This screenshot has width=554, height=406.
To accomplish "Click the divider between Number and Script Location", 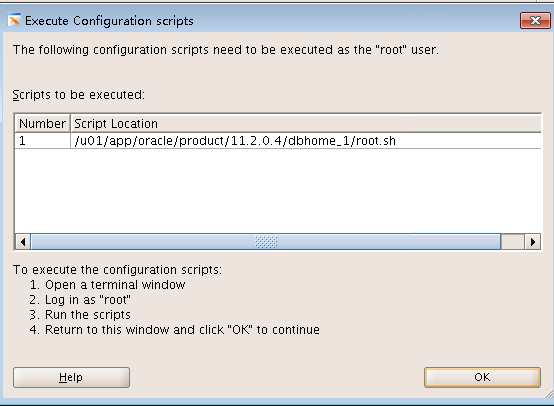I will (x=70, y=124).
